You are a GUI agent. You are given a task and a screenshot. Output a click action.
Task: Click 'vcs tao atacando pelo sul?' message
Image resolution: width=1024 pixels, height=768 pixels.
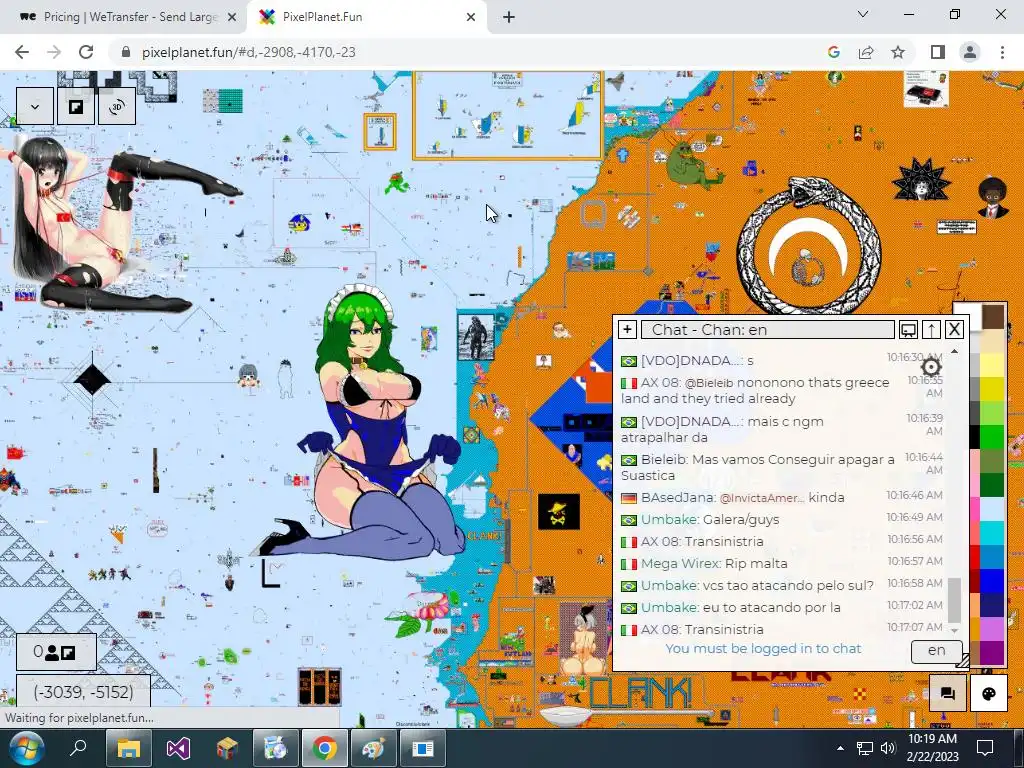coord(788,585)
